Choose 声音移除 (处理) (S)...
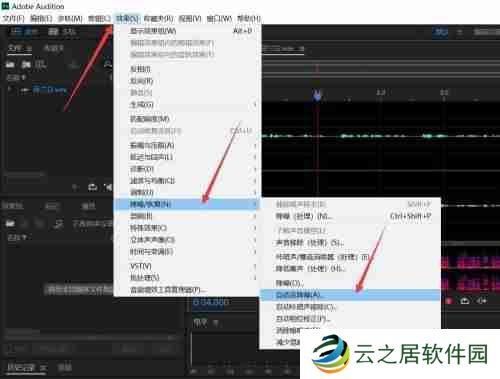 (x=350, y=243)
